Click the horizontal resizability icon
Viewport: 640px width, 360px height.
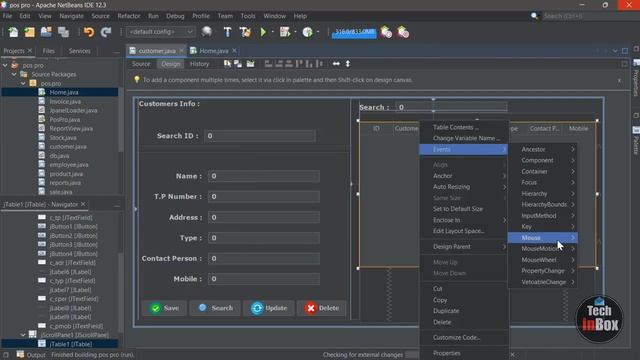(336, 64)
